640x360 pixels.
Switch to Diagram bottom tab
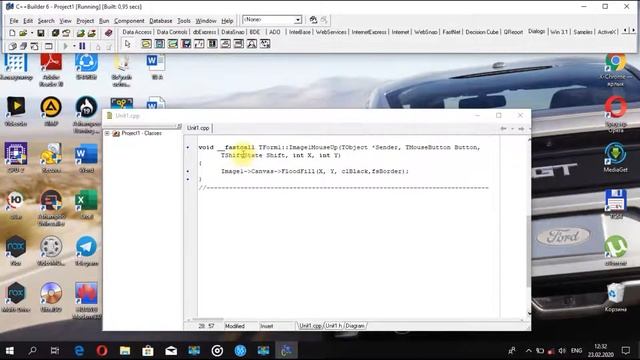355,326
